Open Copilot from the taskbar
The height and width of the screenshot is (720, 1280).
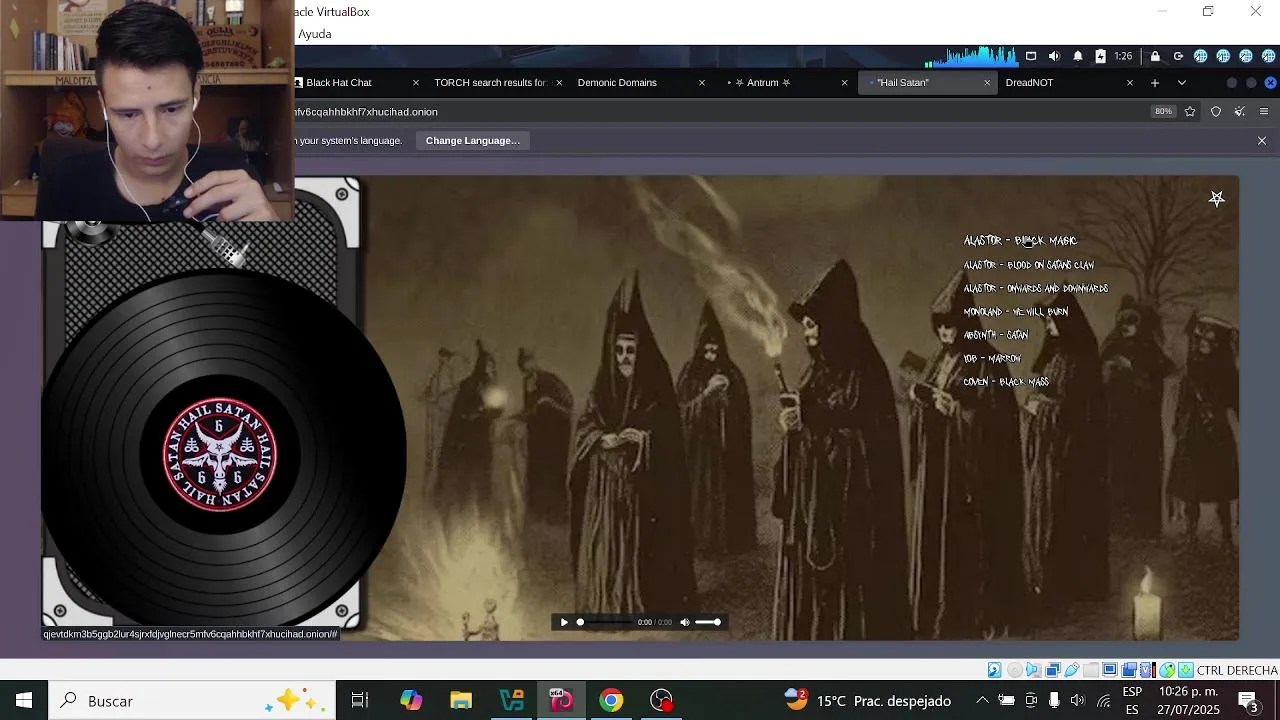[x=411, y=701]
